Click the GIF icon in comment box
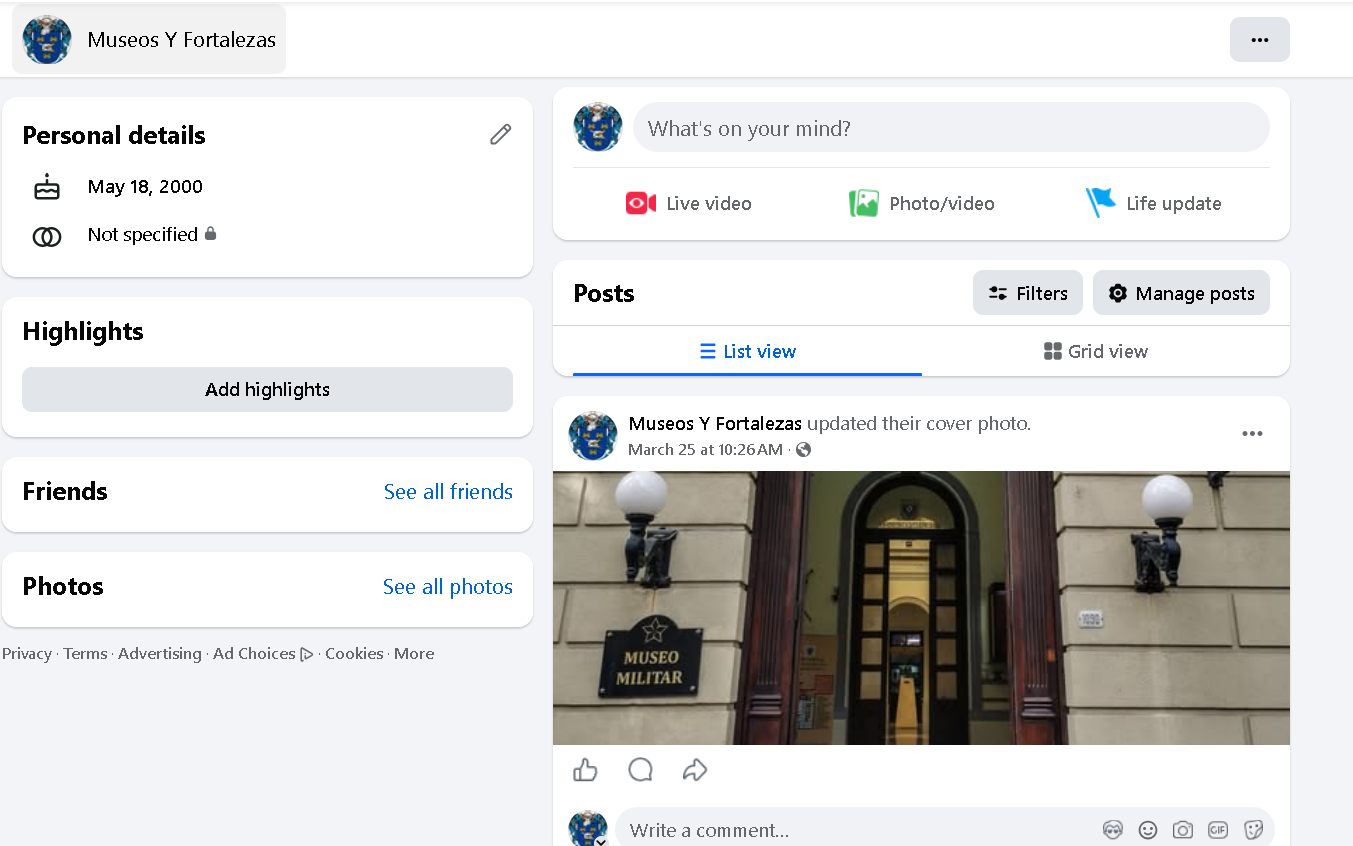The width and height of the screenshot is (1353, 846). click(x=1218, y=830)
